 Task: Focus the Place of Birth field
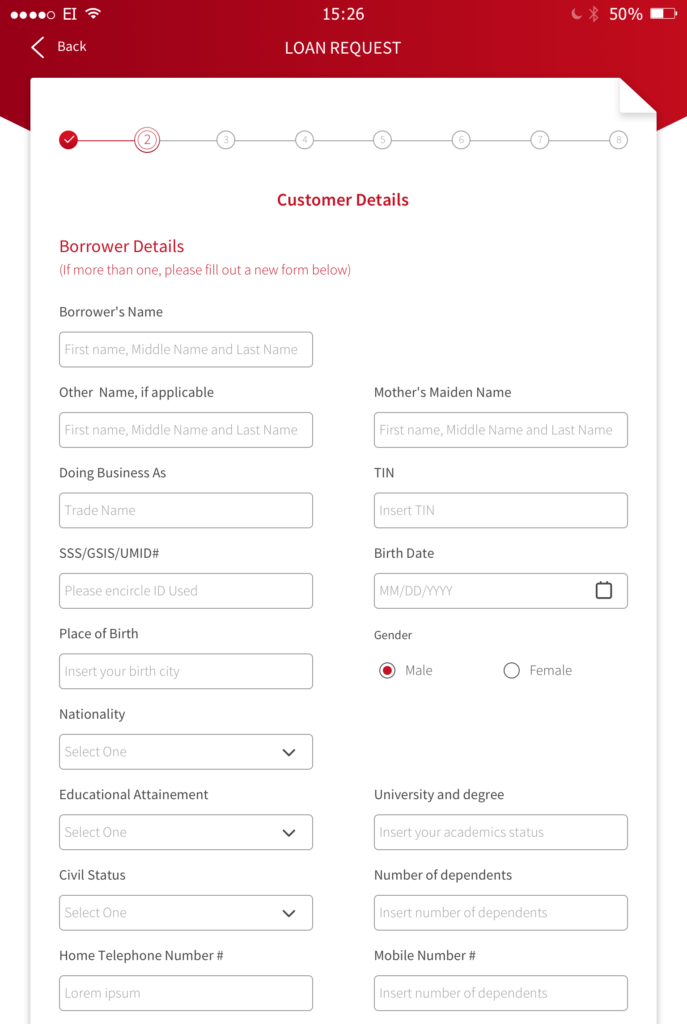[186, 671]
